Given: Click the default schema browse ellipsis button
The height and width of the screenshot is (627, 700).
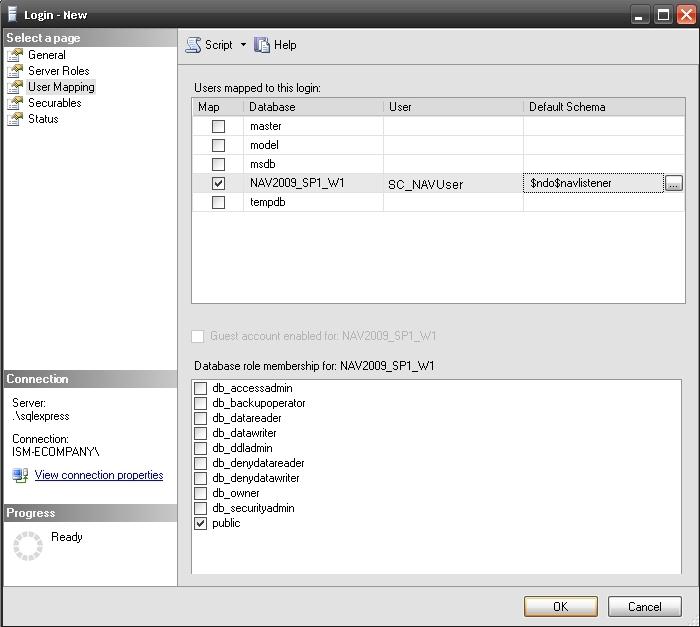Looking at the screenshot, I should (674, 183).
